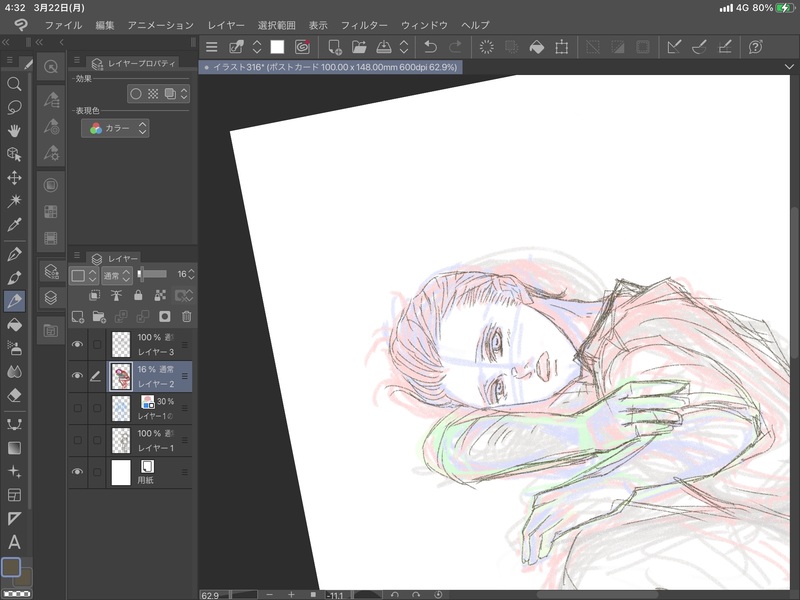The image size is (800, 600).
Task: Click the Undo arrow in command bar
Action: [431, 46]
